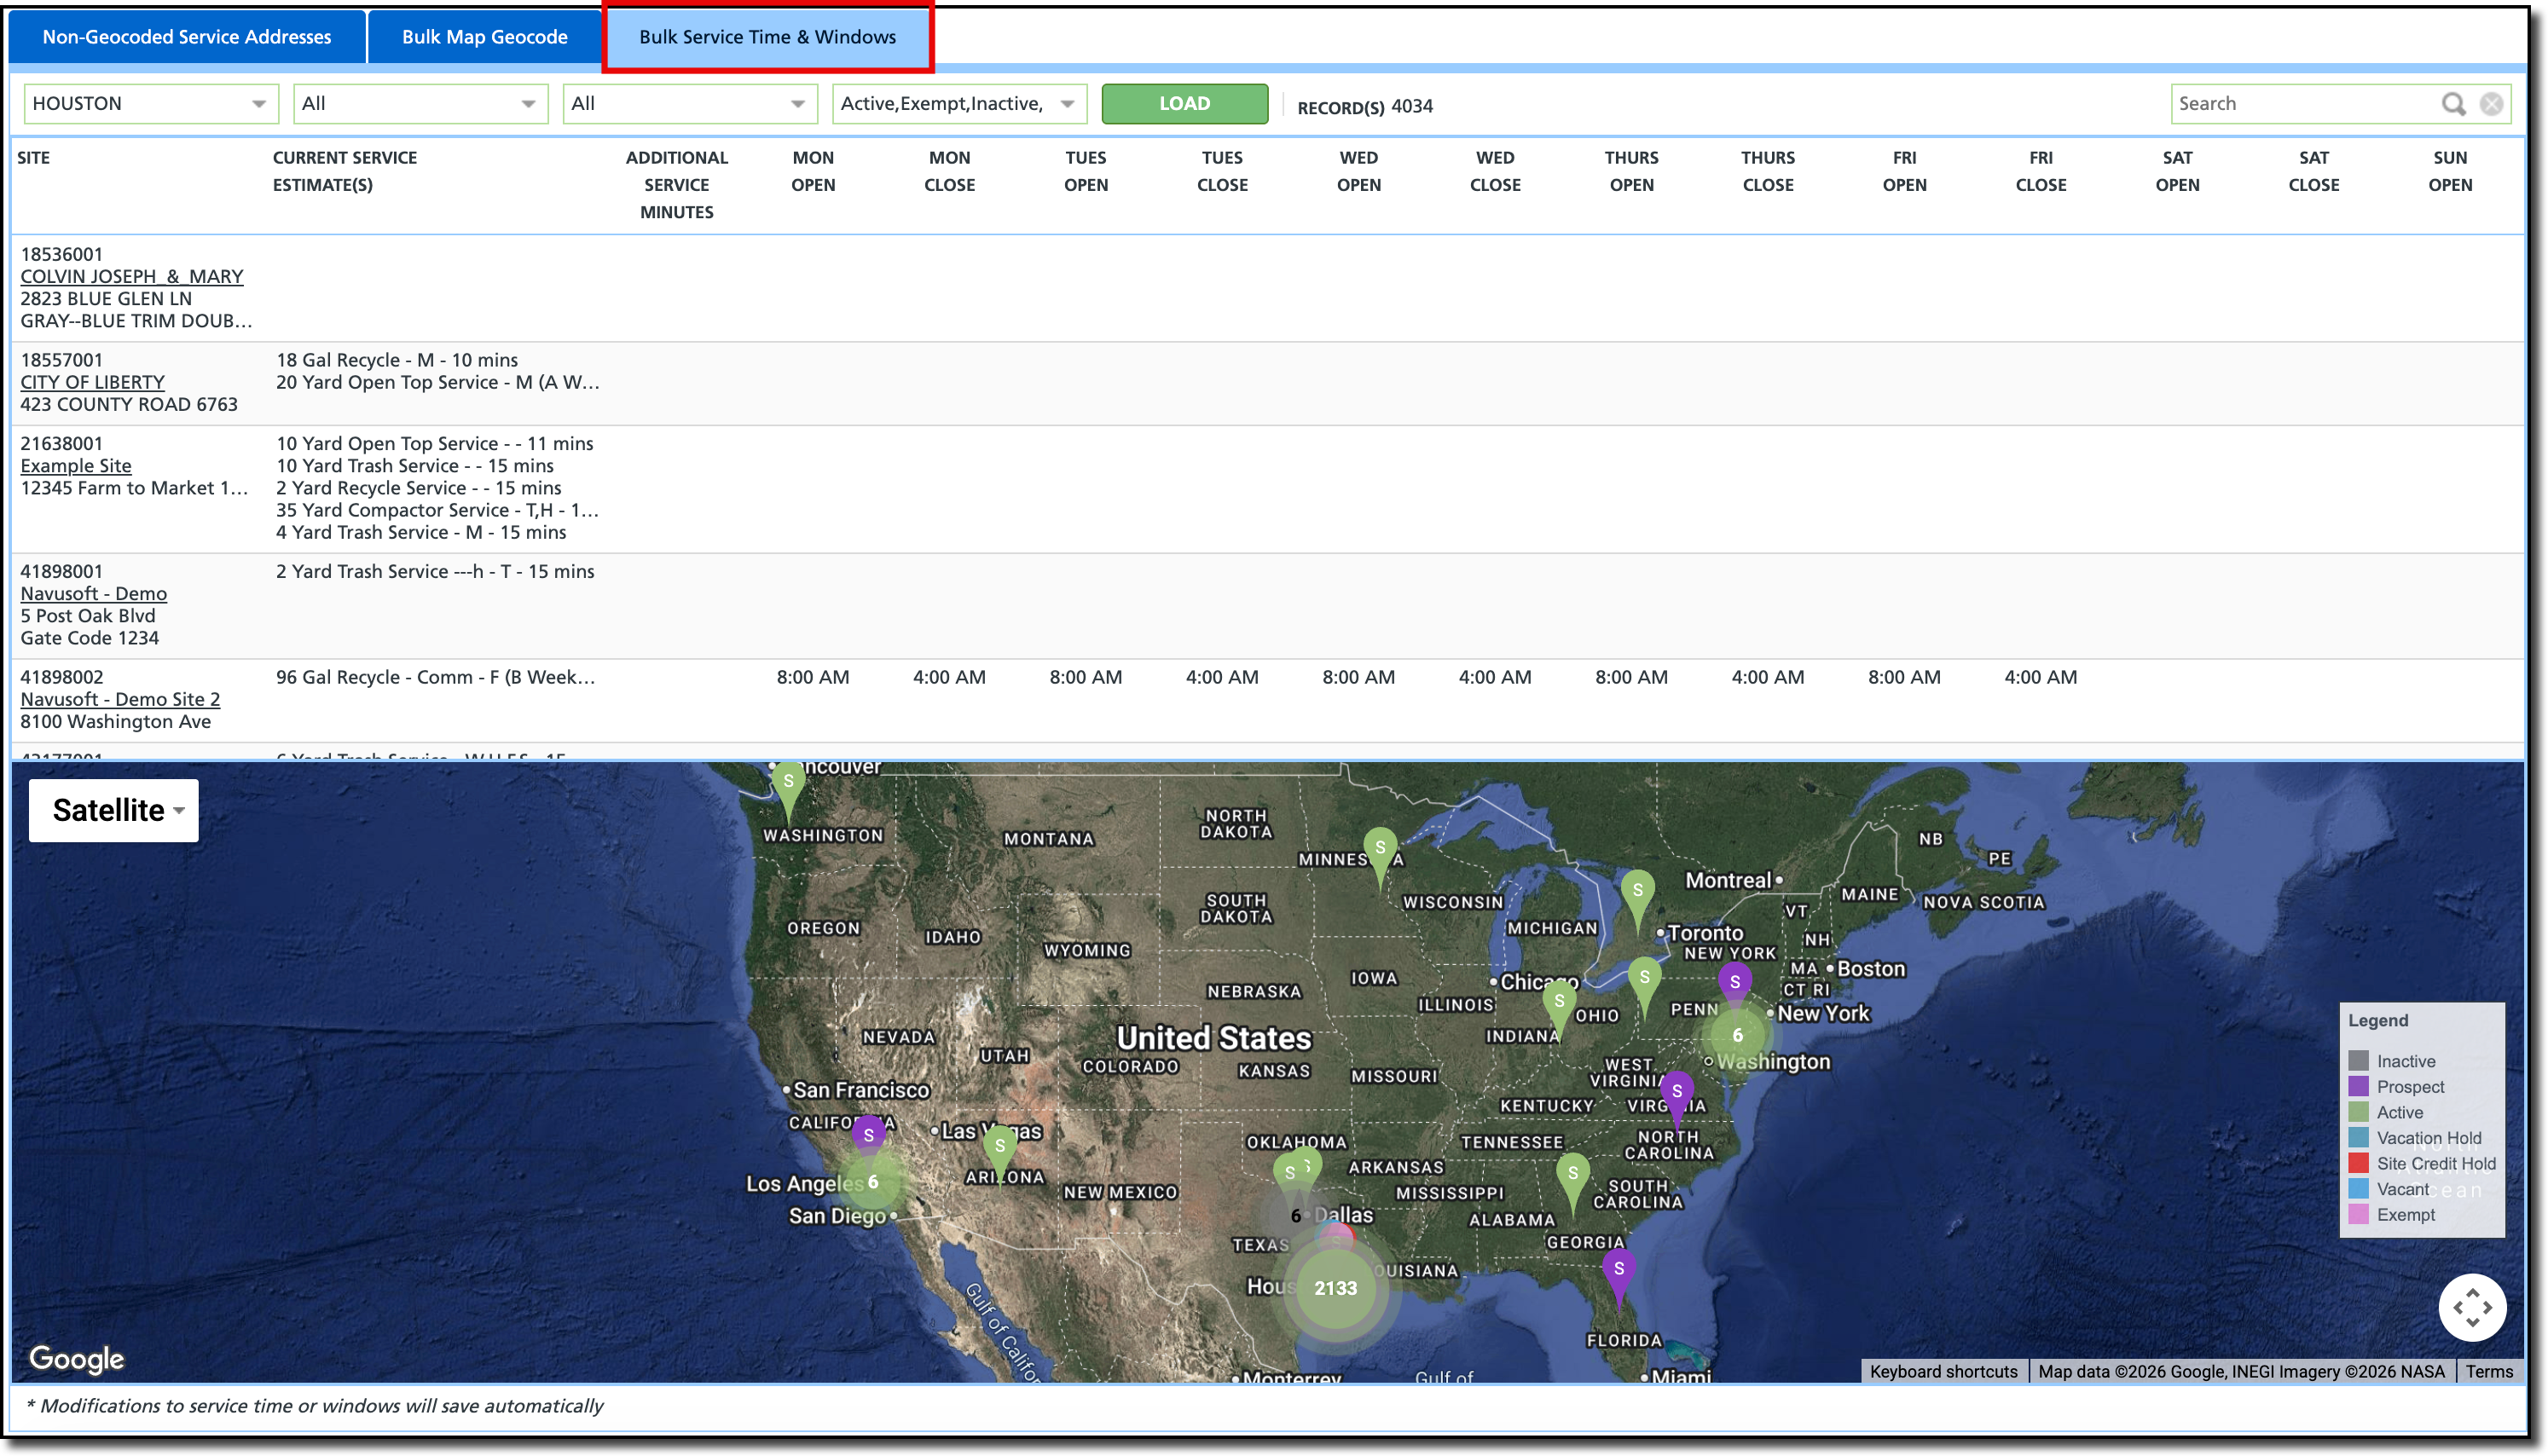This screenshot has width=2548, height=1456.
Task: Click the map pan control icon
Action: (x=2472, y=1307)
